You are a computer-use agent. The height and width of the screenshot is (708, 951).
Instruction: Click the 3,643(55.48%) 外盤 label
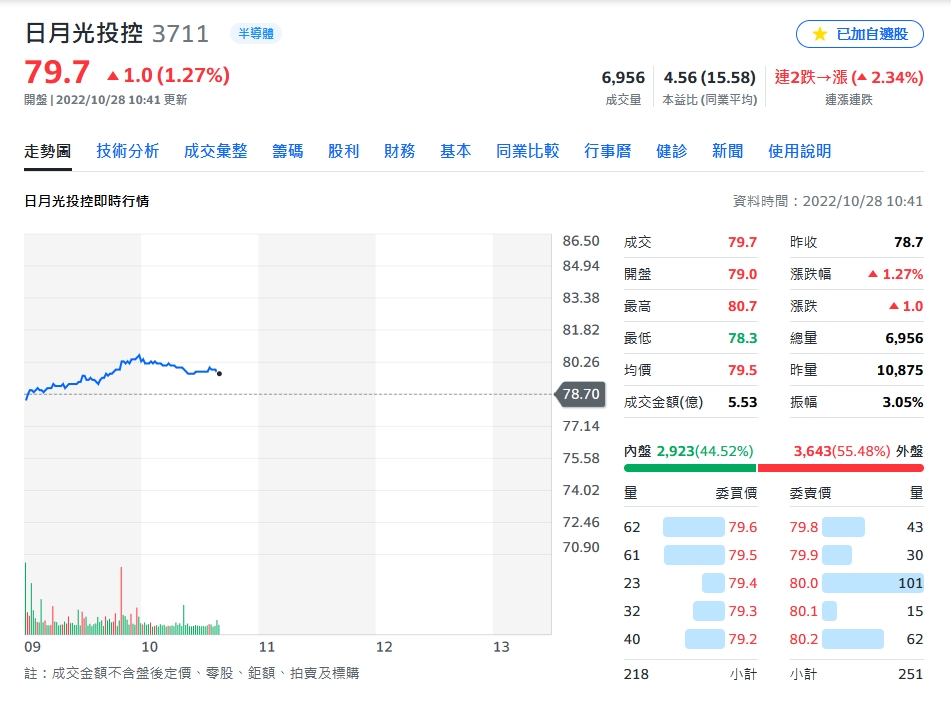(858, 451)
